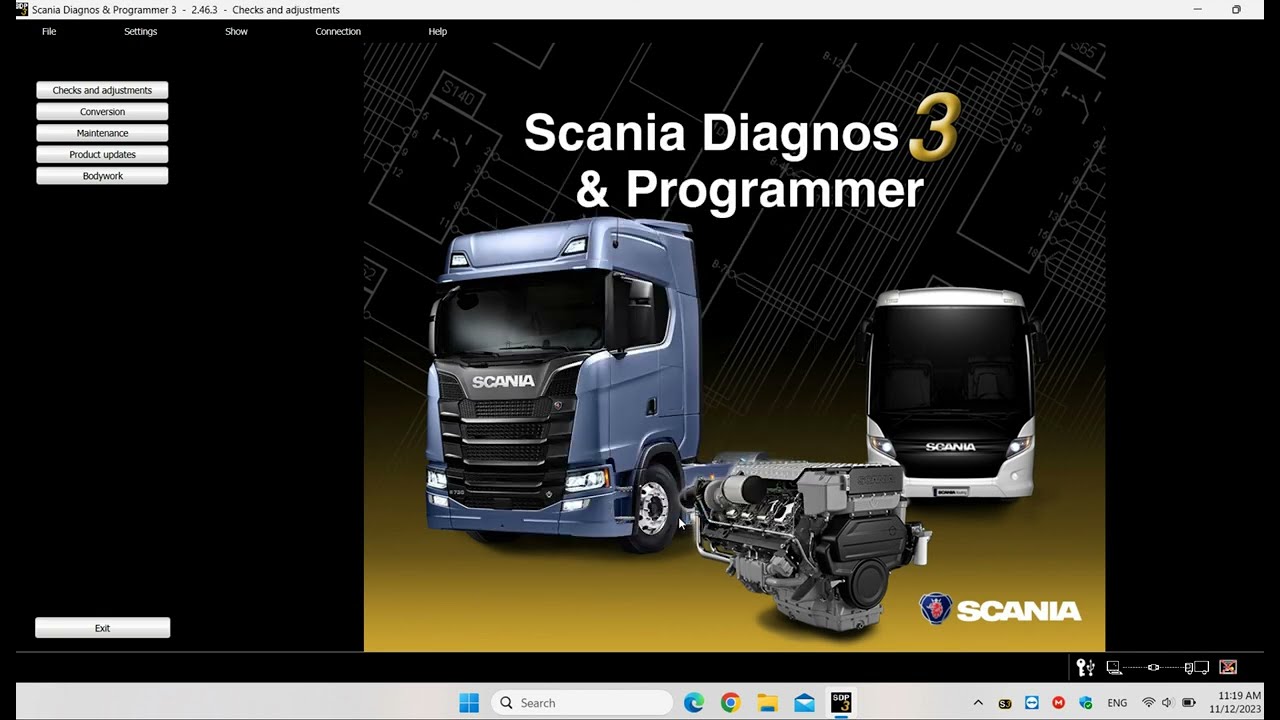The height and width of the screenshot is (720, 1280).
Task: Click the taskbar Search box
Action: click(x=582, y=703)
